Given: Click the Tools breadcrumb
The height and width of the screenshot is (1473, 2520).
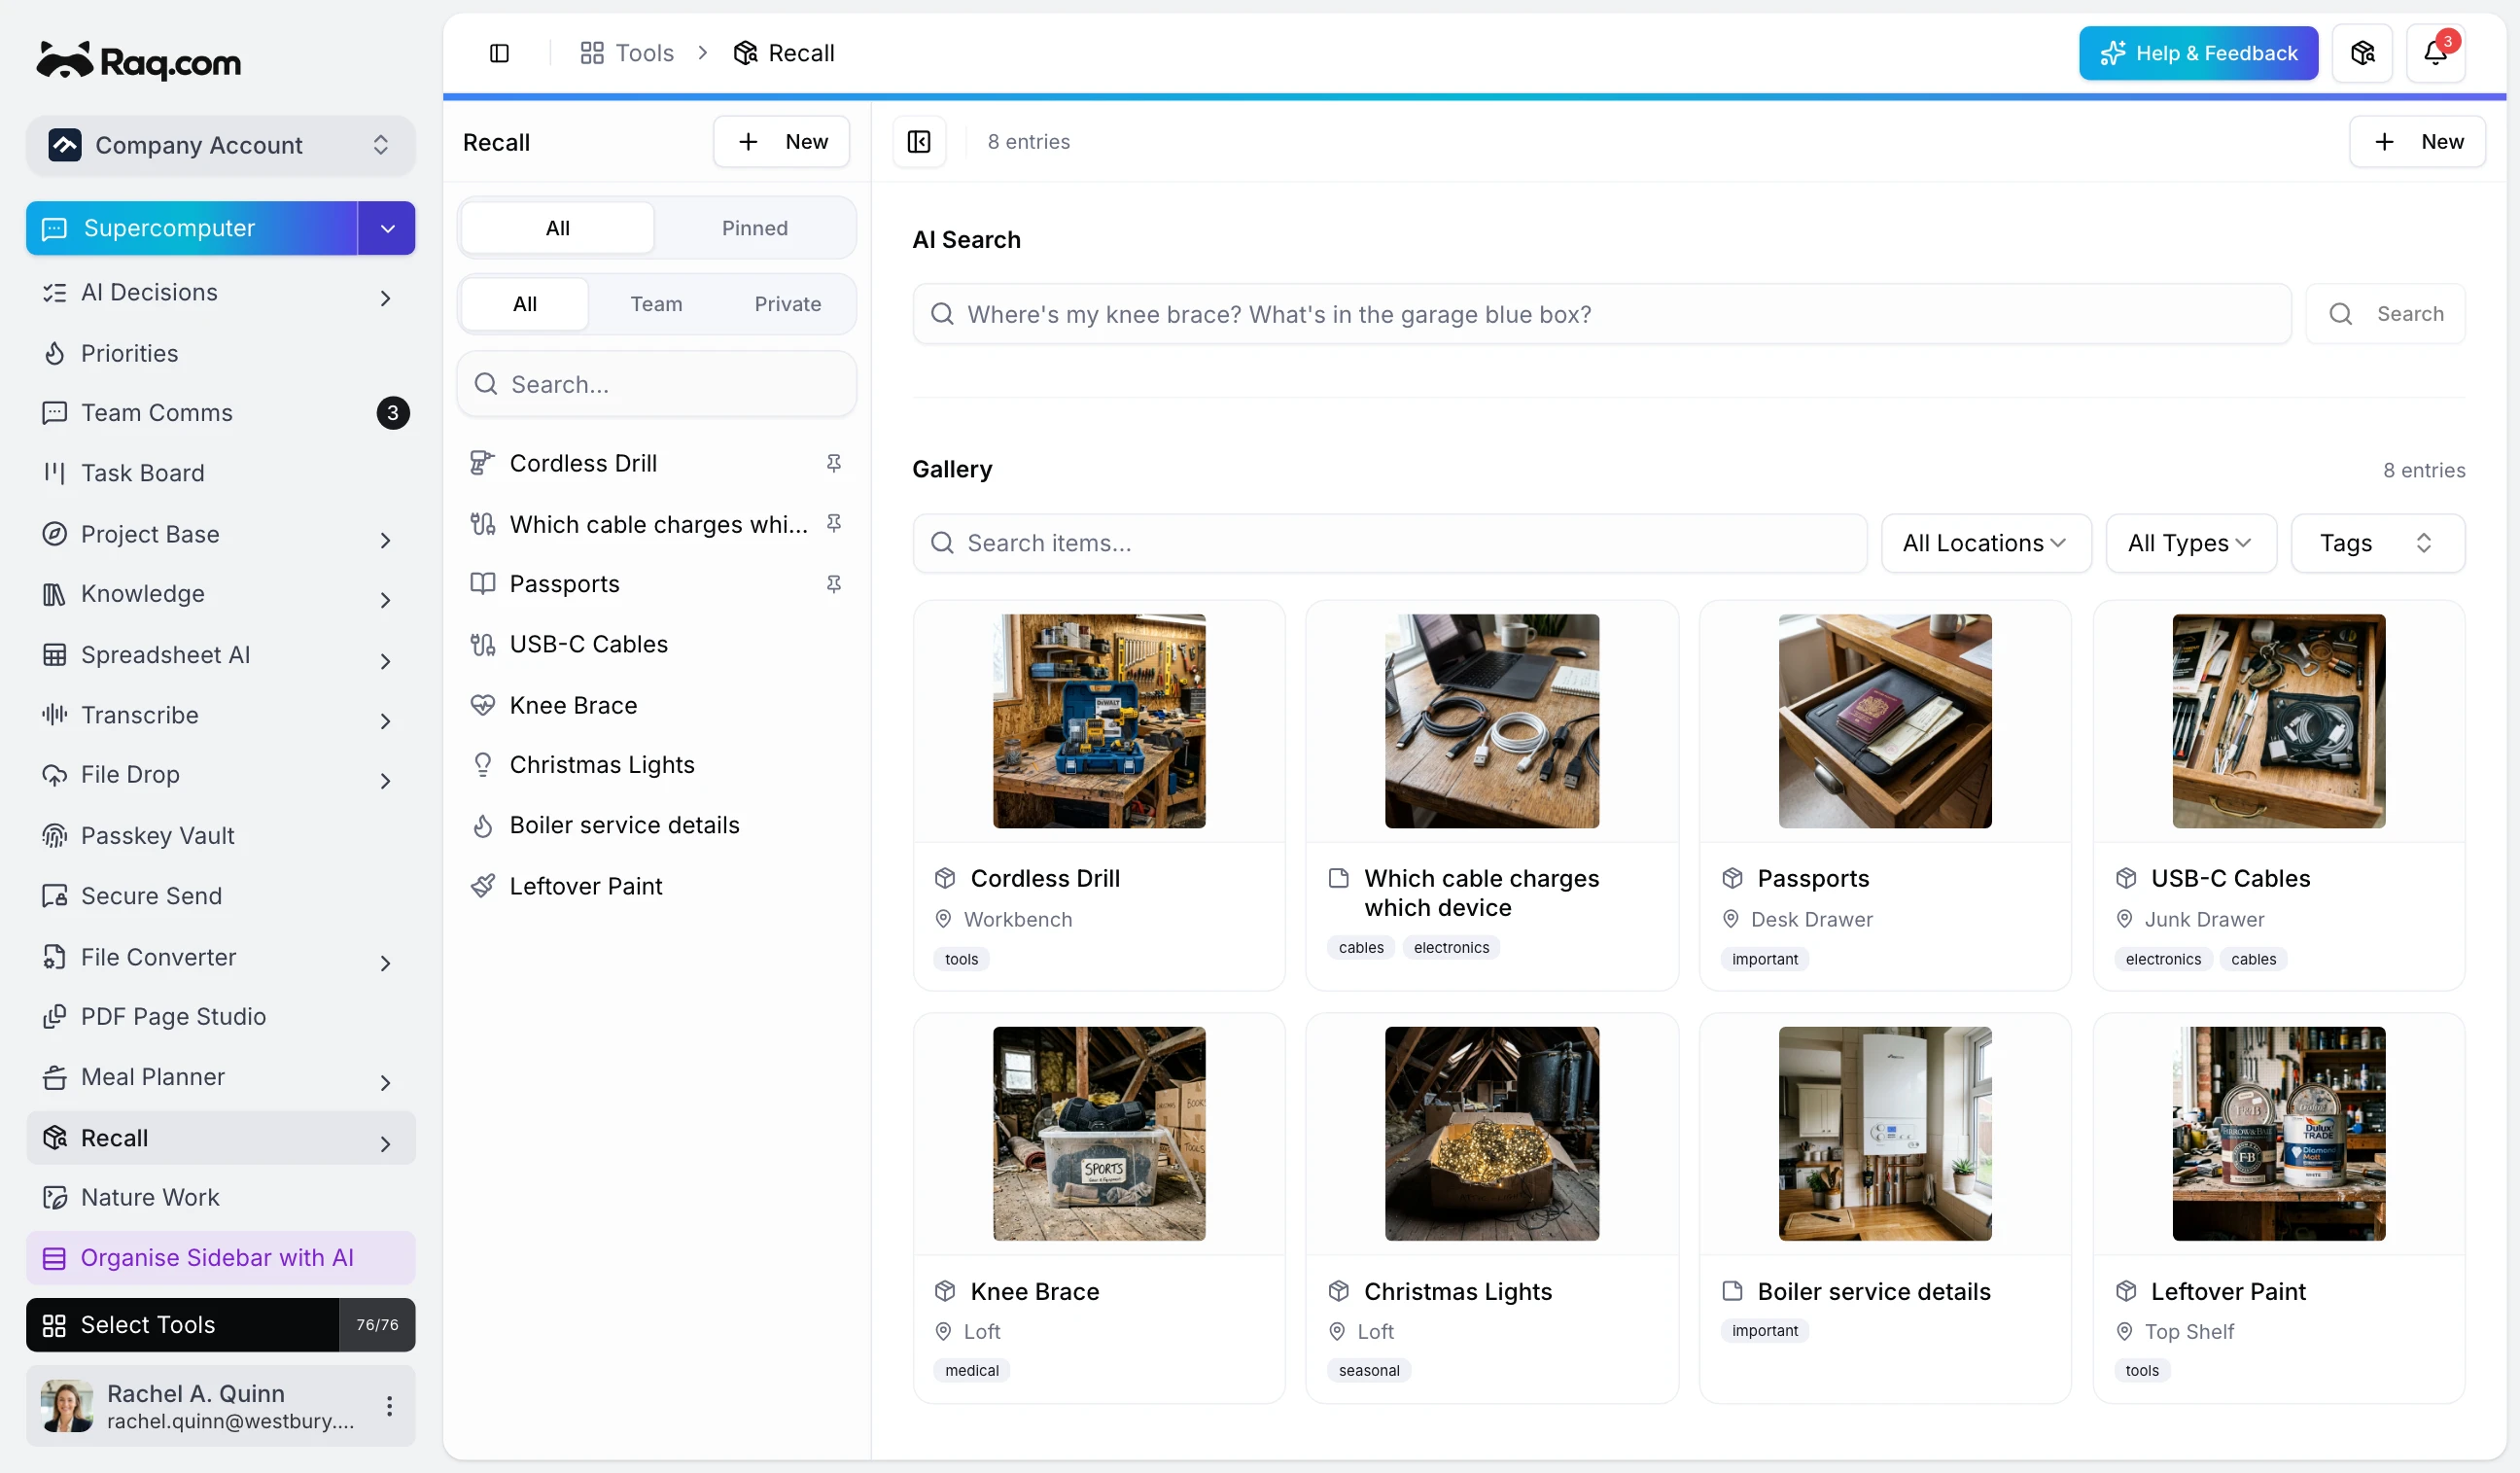Looking at the screenshot, I should (627, 53).
